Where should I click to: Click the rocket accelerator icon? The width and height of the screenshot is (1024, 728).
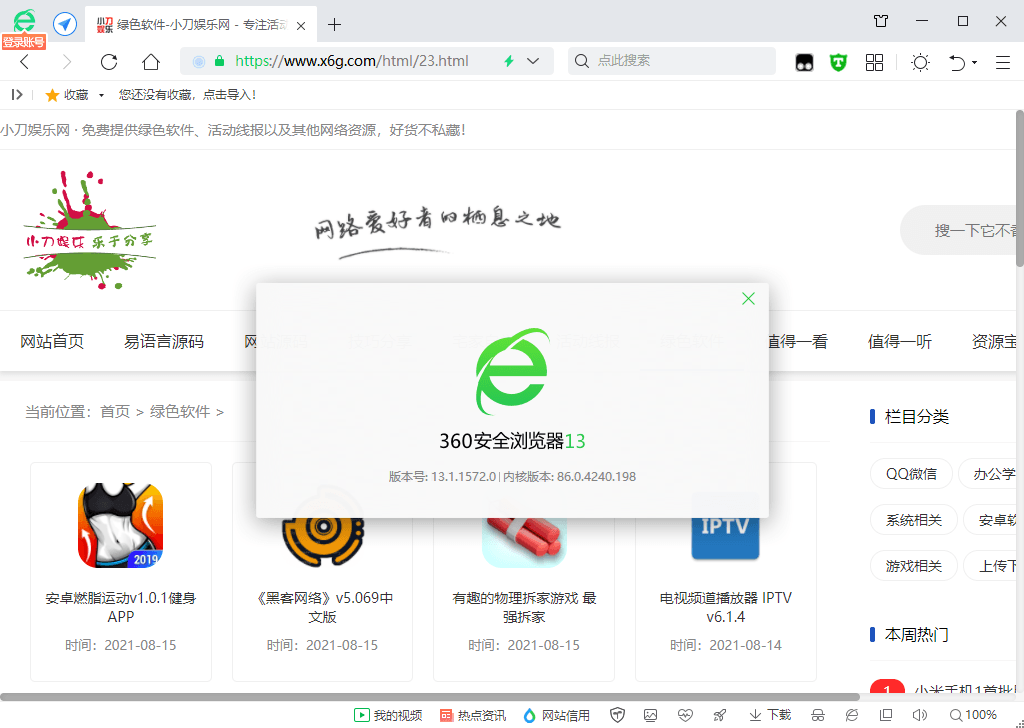[x=720, y=716]
